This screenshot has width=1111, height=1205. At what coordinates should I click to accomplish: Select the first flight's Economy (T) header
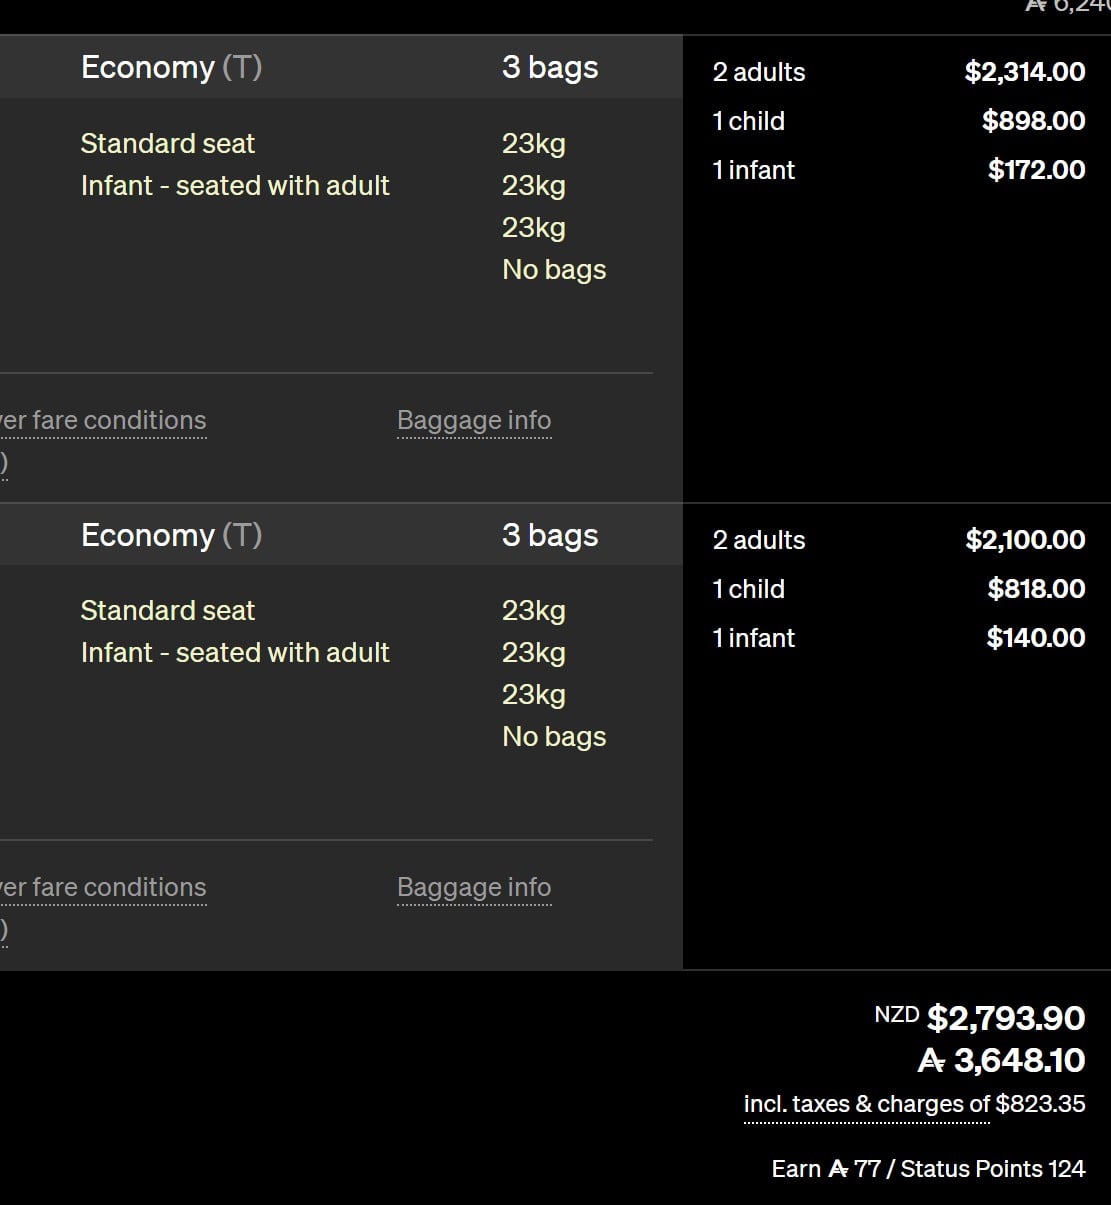click(x=171, y=68)
